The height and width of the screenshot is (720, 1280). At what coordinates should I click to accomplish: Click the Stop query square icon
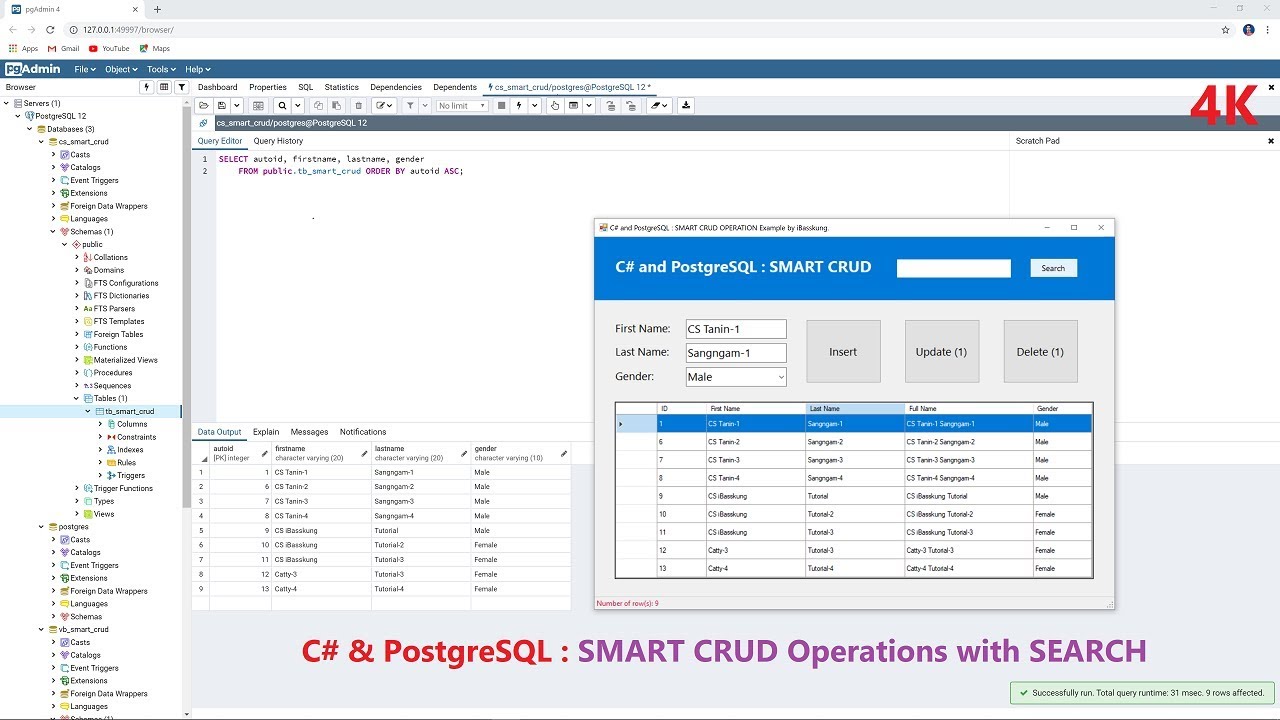click(501, 105)
